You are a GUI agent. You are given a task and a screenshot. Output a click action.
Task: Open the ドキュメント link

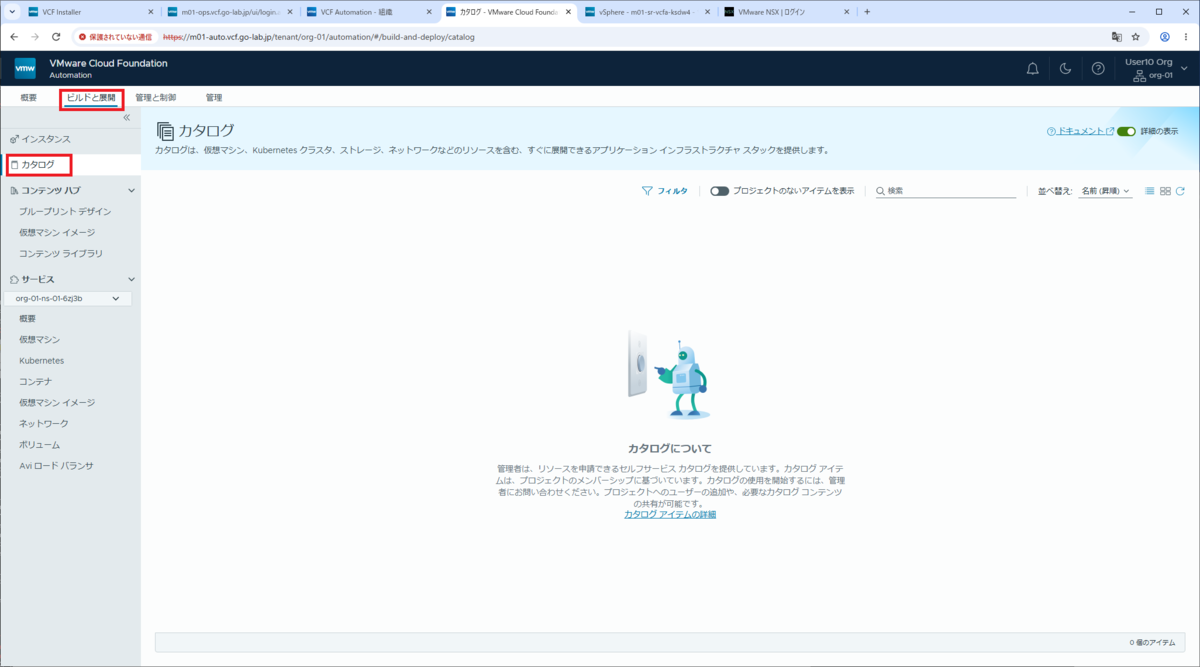[1080, 131]
